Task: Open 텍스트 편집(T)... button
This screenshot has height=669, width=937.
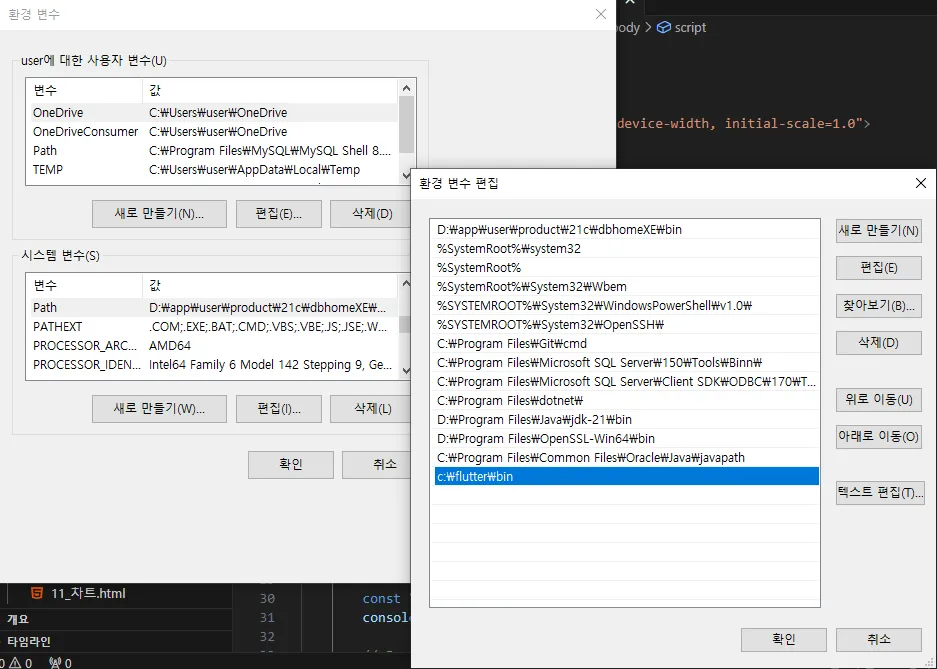Action: click(x=880, y=493)
